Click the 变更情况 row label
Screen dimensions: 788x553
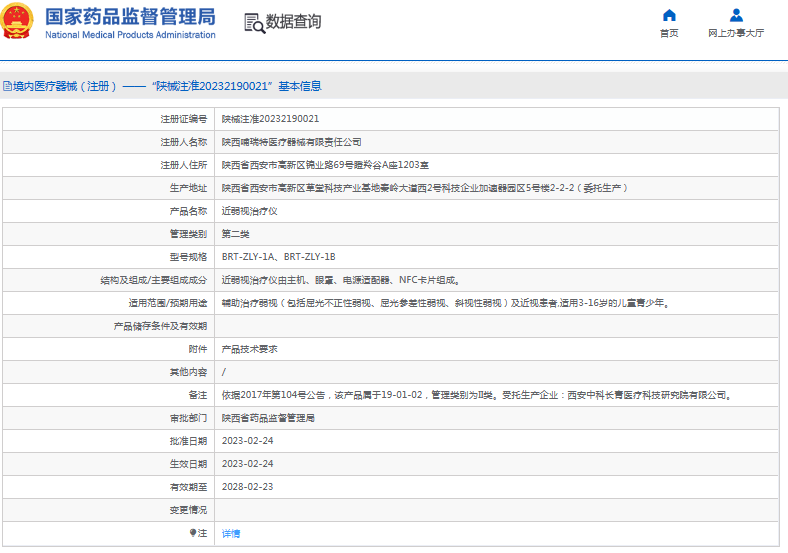coord(188,510)
